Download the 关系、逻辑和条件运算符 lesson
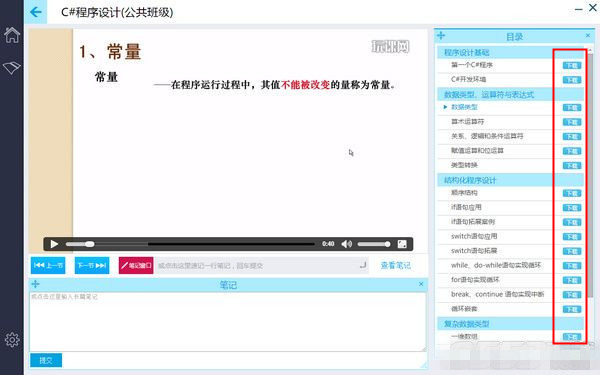The image size is (600, 375). click(x=572, y=137)
